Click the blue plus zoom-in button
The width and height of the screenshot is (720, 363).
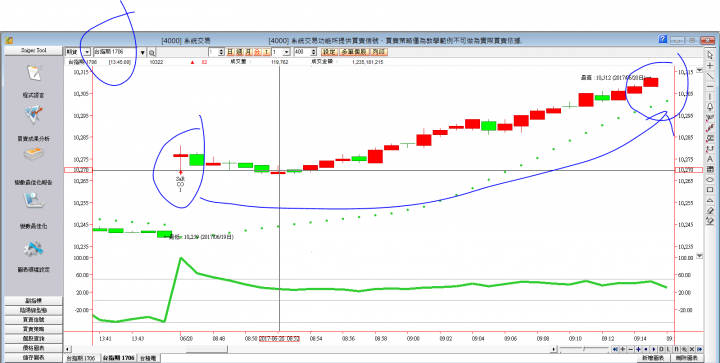point(638,349)
